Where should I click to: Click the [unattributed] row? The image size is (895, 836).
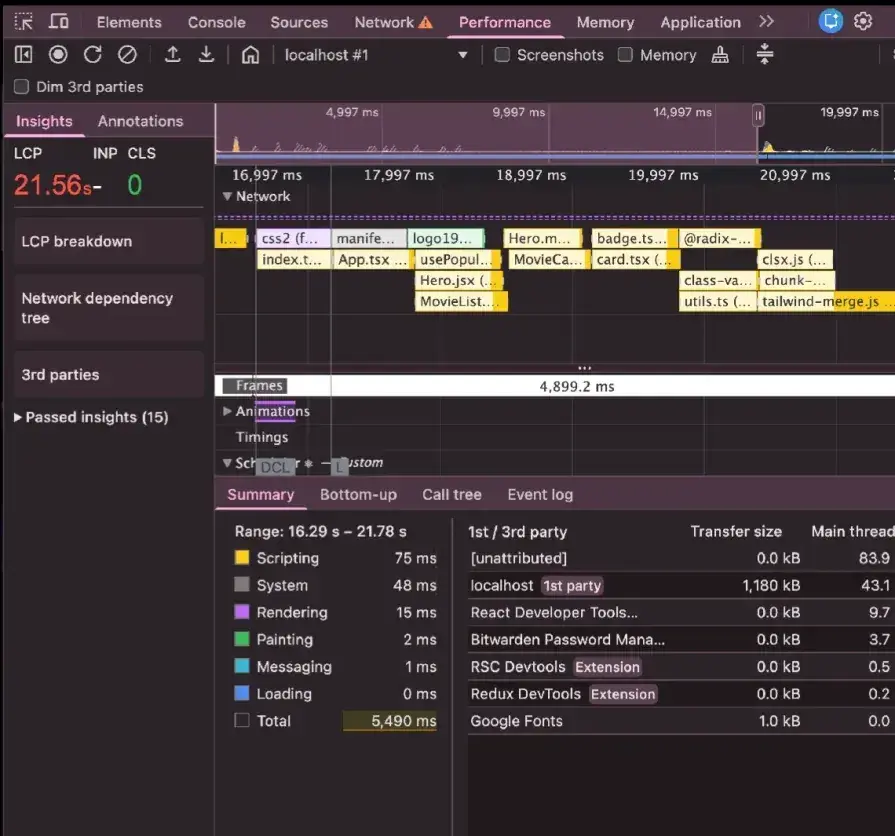(x=681, y=558)
